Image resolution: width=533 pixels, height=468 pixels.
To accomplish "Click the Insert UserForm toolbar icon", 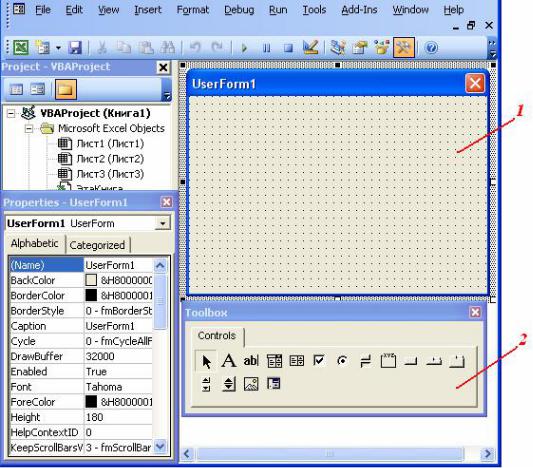I will coord(42,47).
